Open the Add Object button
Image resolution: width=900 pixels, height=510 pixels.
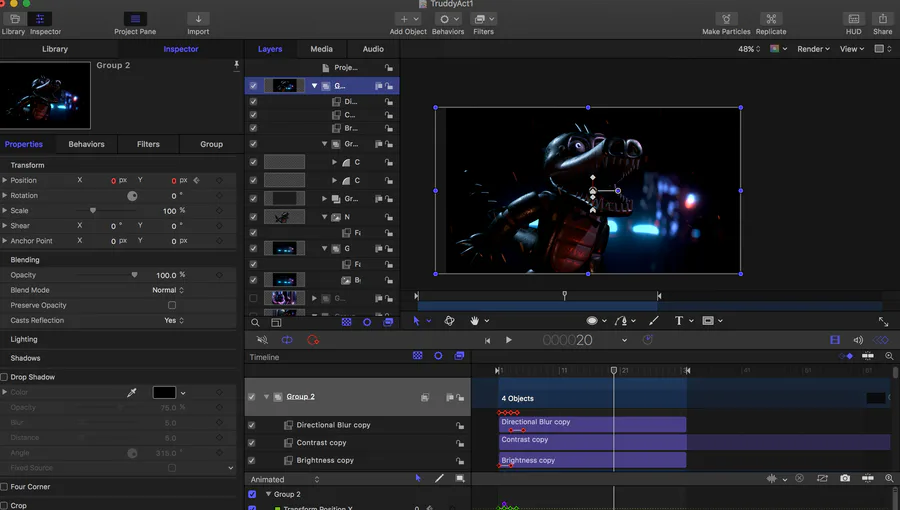(x=408, y=19)
